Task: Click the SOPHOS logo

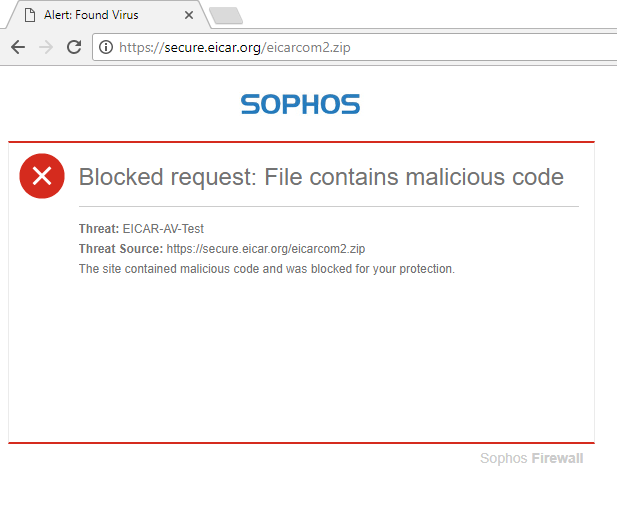Action: coord(300,104)
